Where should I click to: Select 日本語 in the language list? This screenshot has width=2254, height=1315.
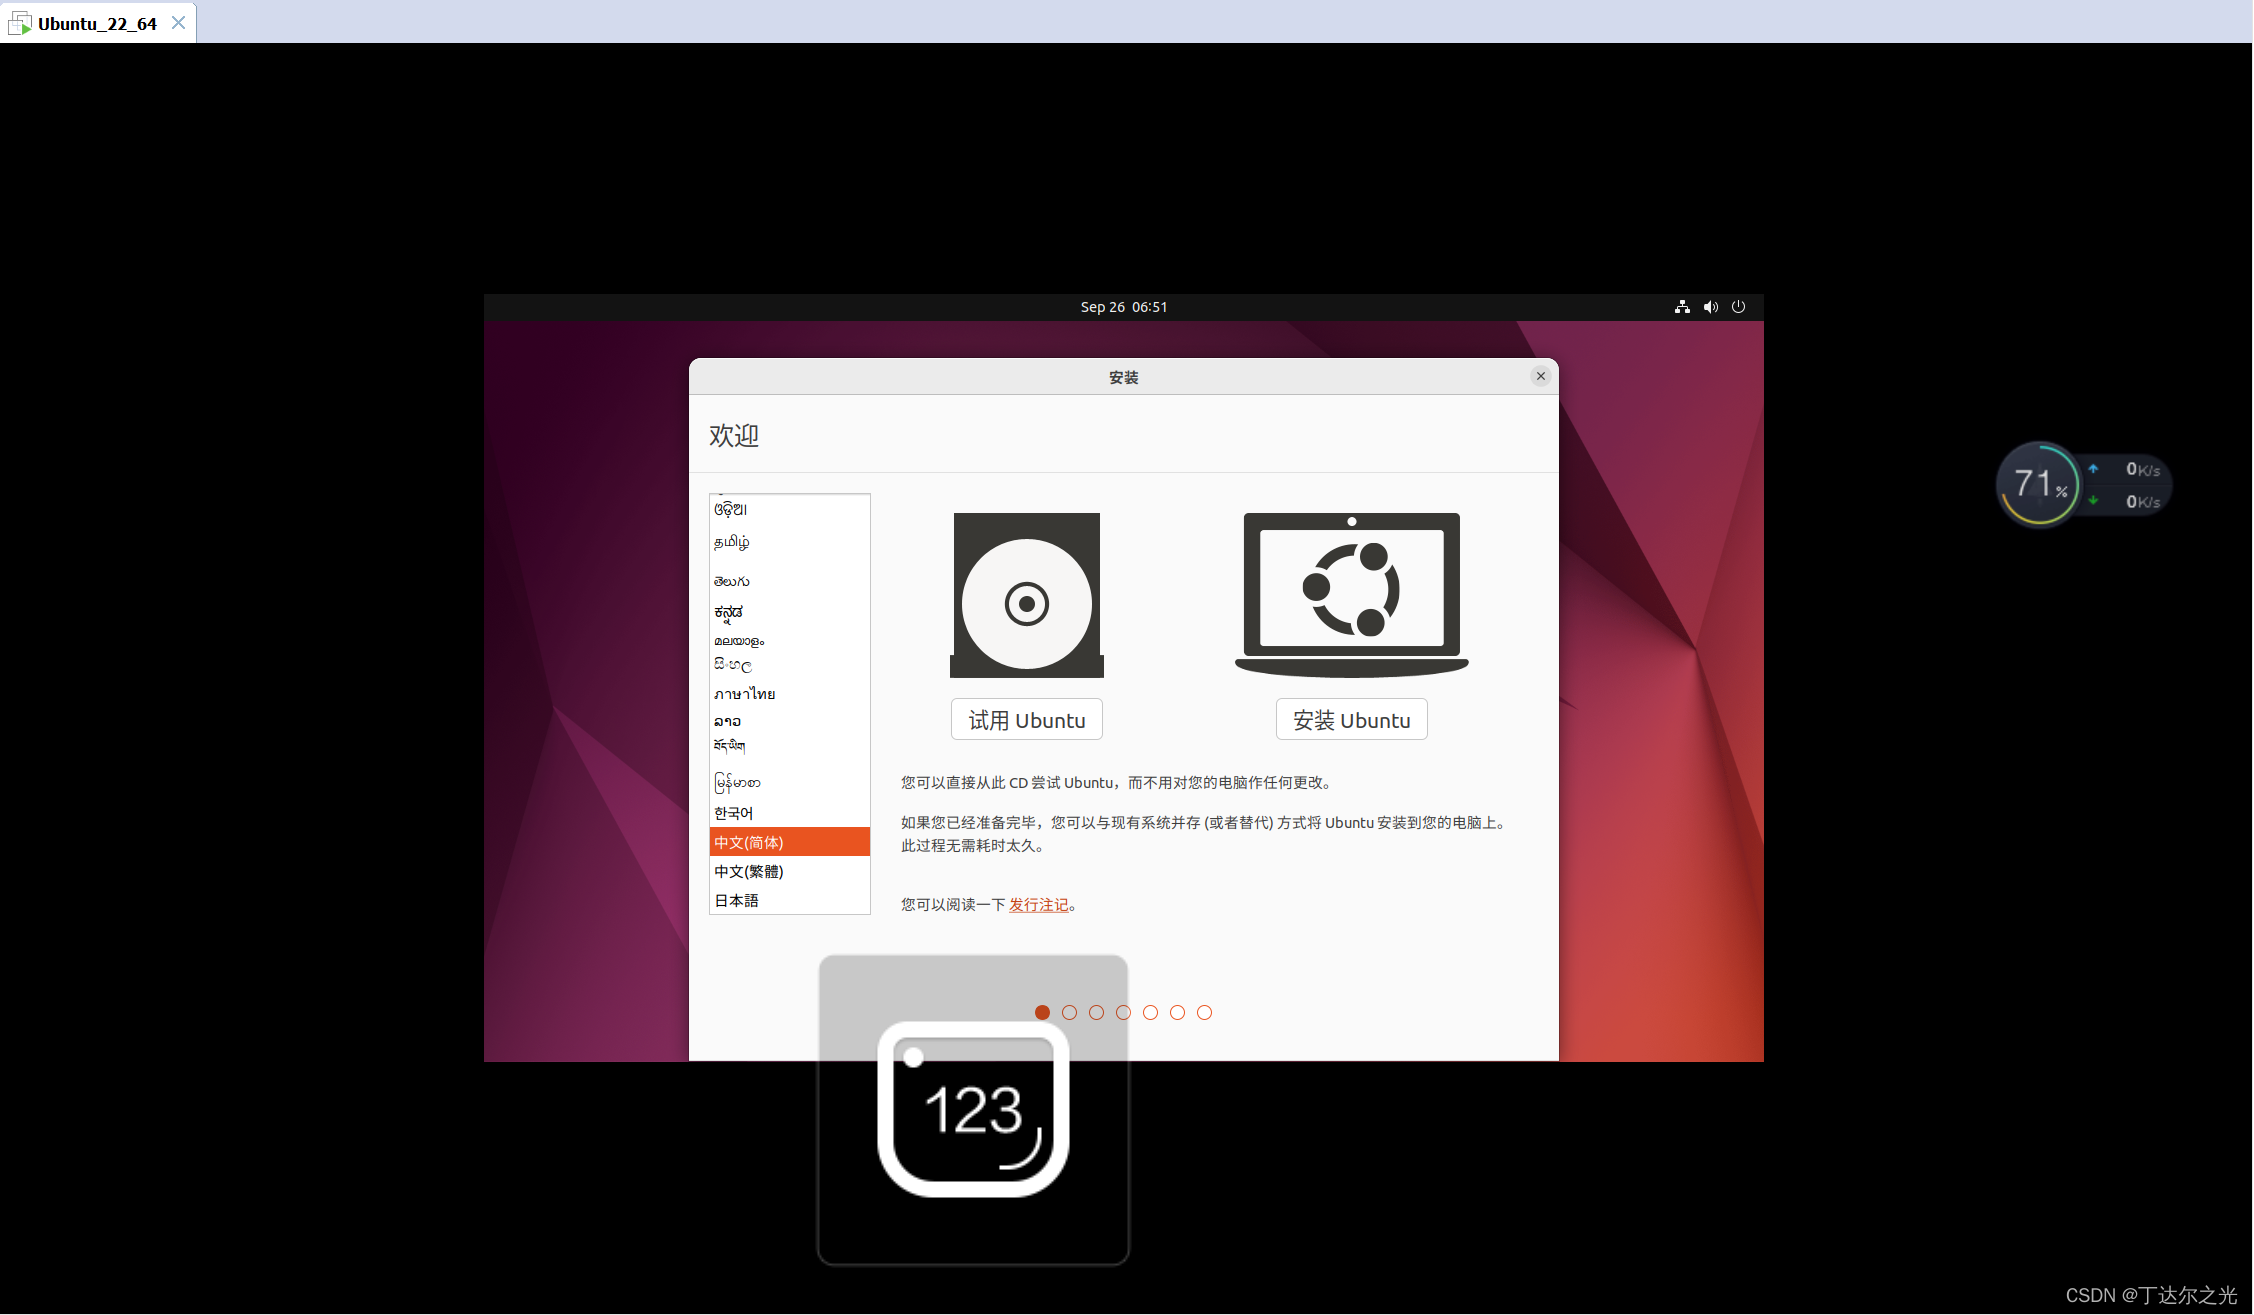pyautogui.click(x=789, y=900)
